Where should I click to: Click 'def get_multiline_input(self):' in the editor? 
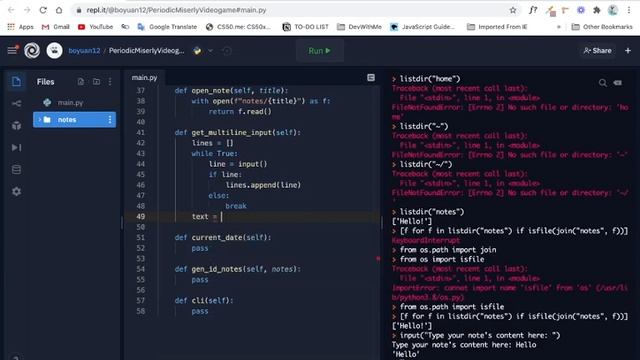(x=238, y=133)
